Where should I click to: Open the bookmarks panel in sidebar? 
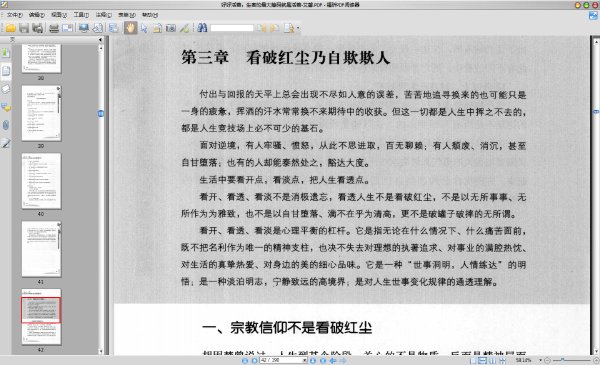[5, 53]
